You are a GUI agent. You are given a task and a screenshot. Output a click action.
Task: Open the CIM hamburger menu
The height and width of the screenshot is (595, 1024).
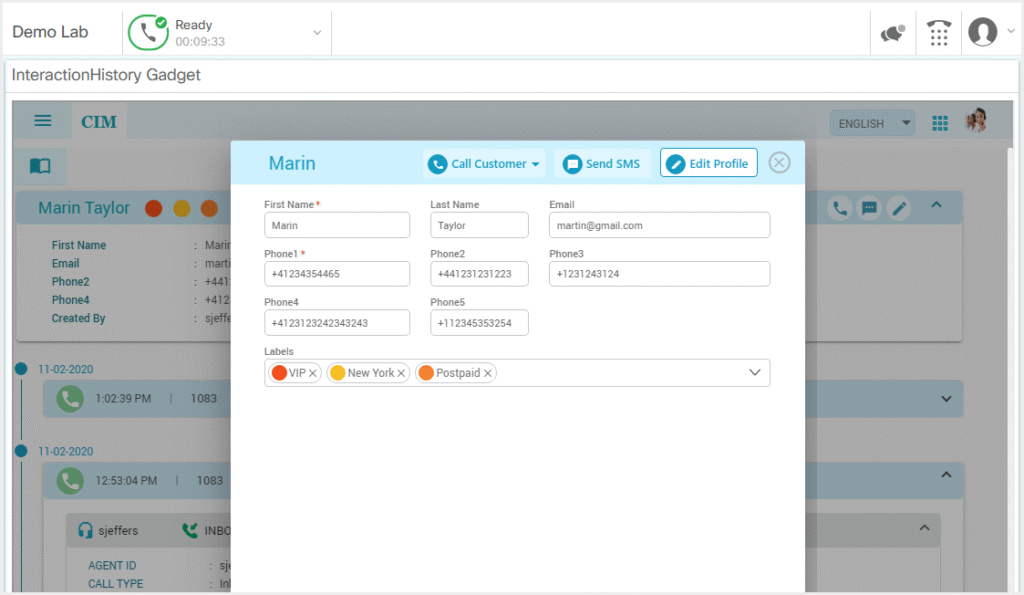[x=42, y=121]
